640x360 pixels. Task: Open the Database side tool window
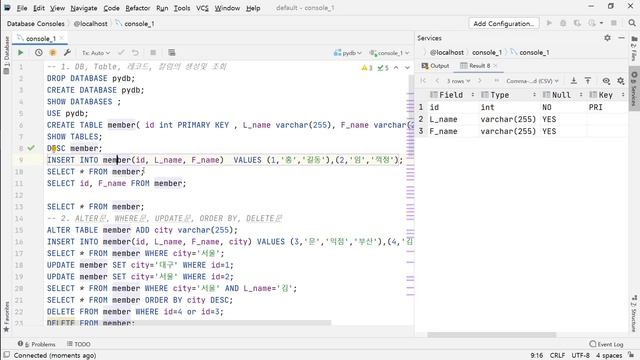pyautogui.click(x=6, y=55)
